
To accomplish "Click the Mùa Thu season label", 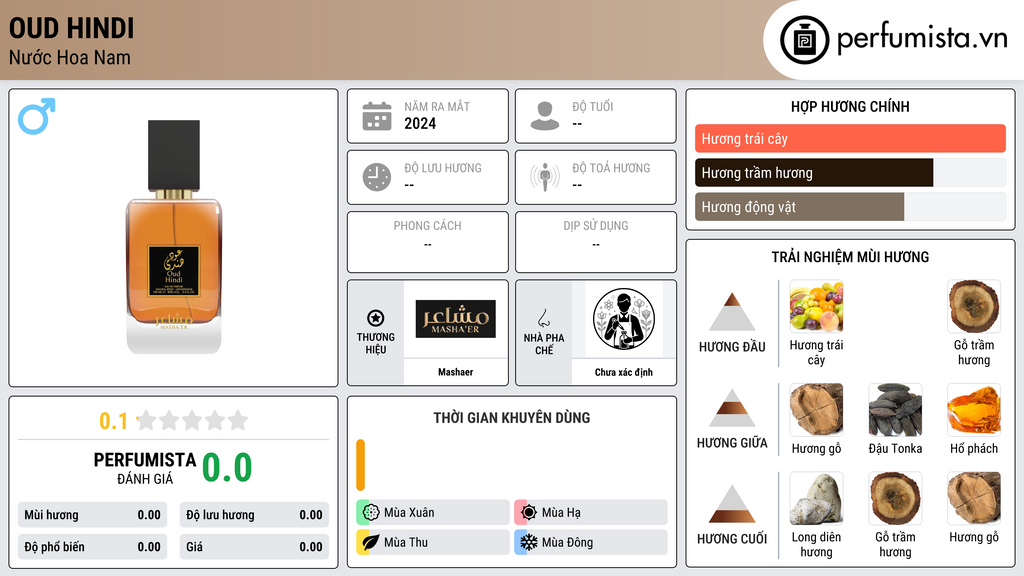I will [406, 542].
